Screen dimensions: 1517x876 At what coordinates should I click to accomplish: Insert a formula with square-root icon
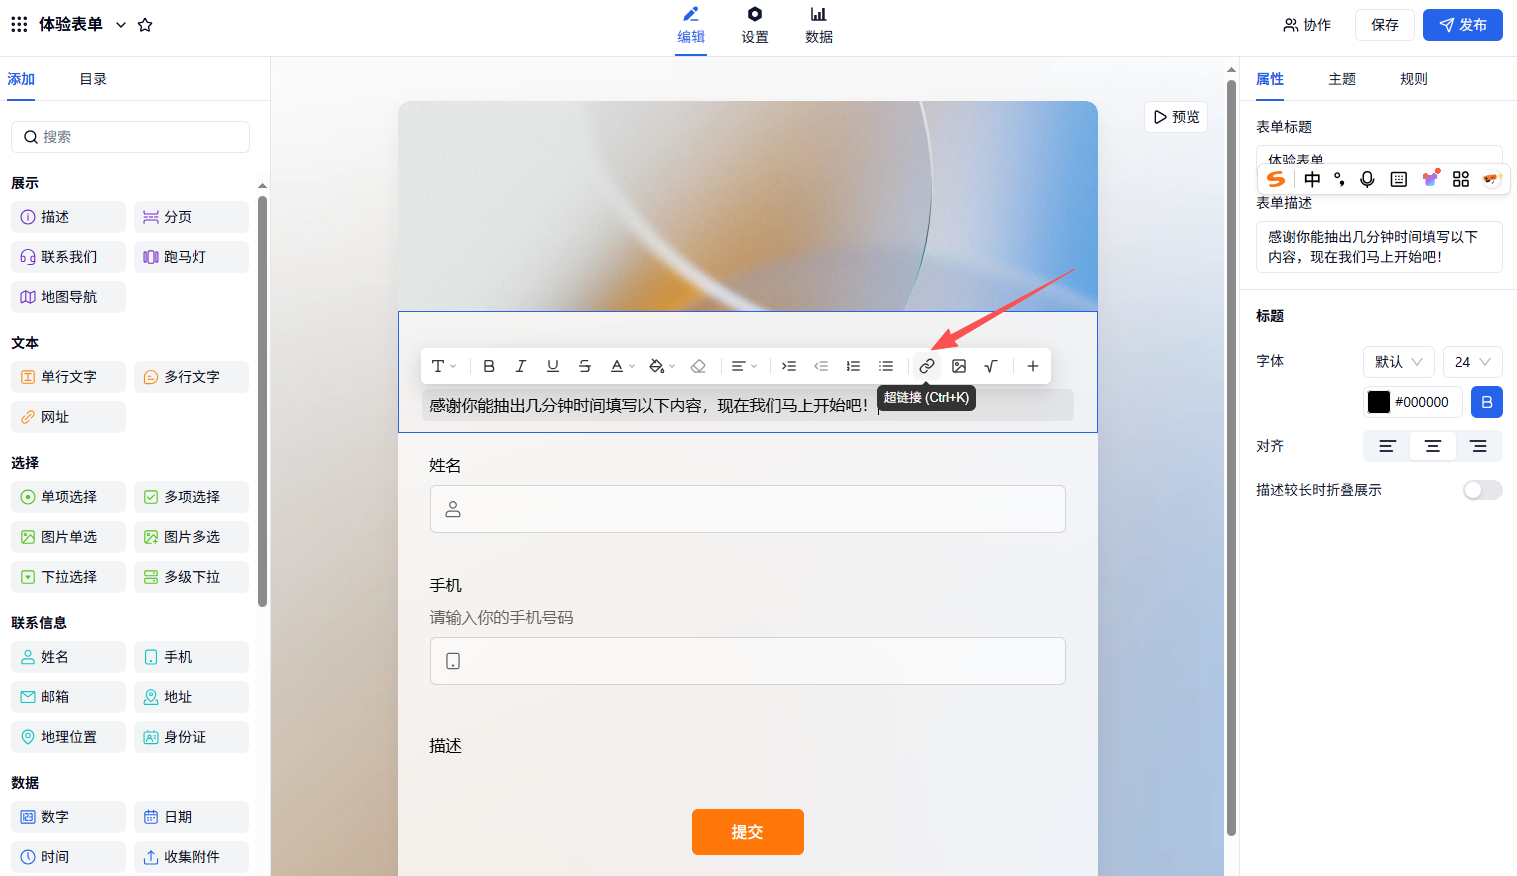point(991,366)
